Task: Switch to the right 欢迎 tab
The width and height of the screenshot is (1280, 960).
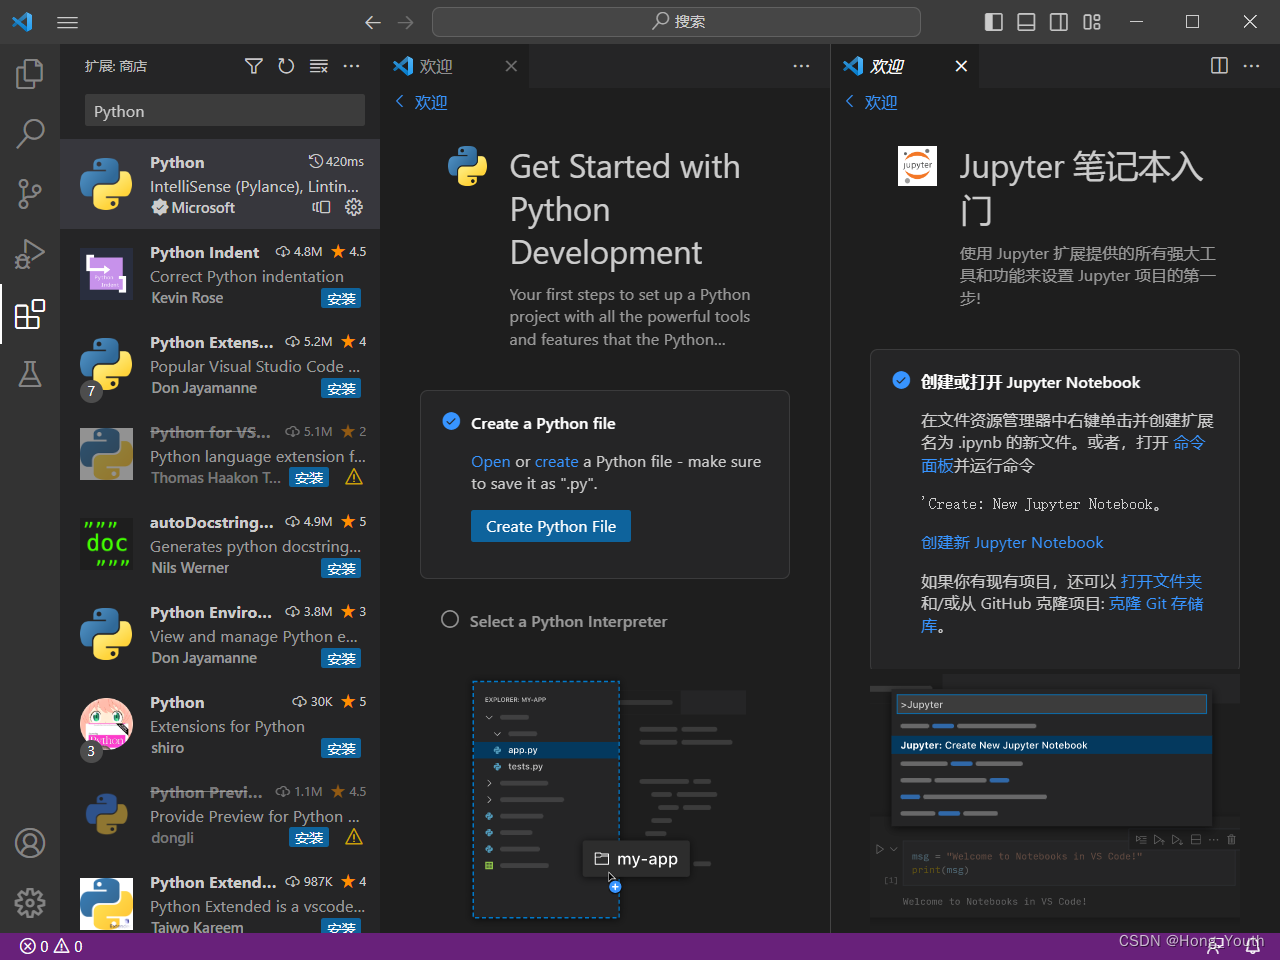Action: 888,66
